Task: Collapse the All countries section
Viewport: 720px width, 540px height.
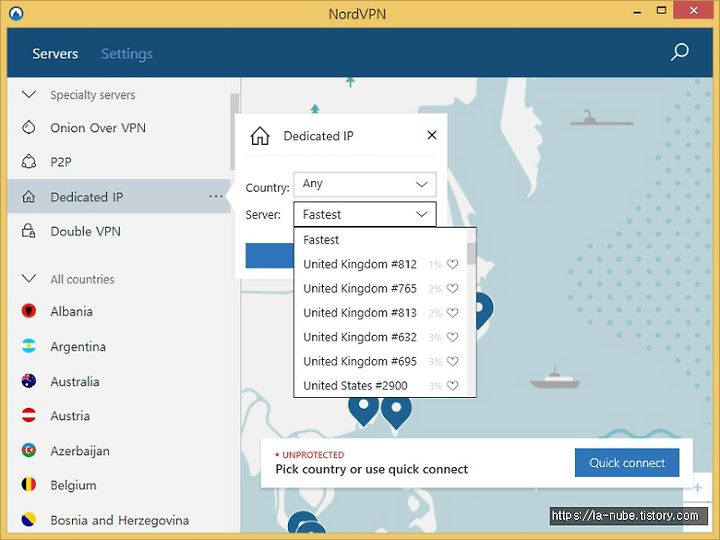Action: pos(29,279)
